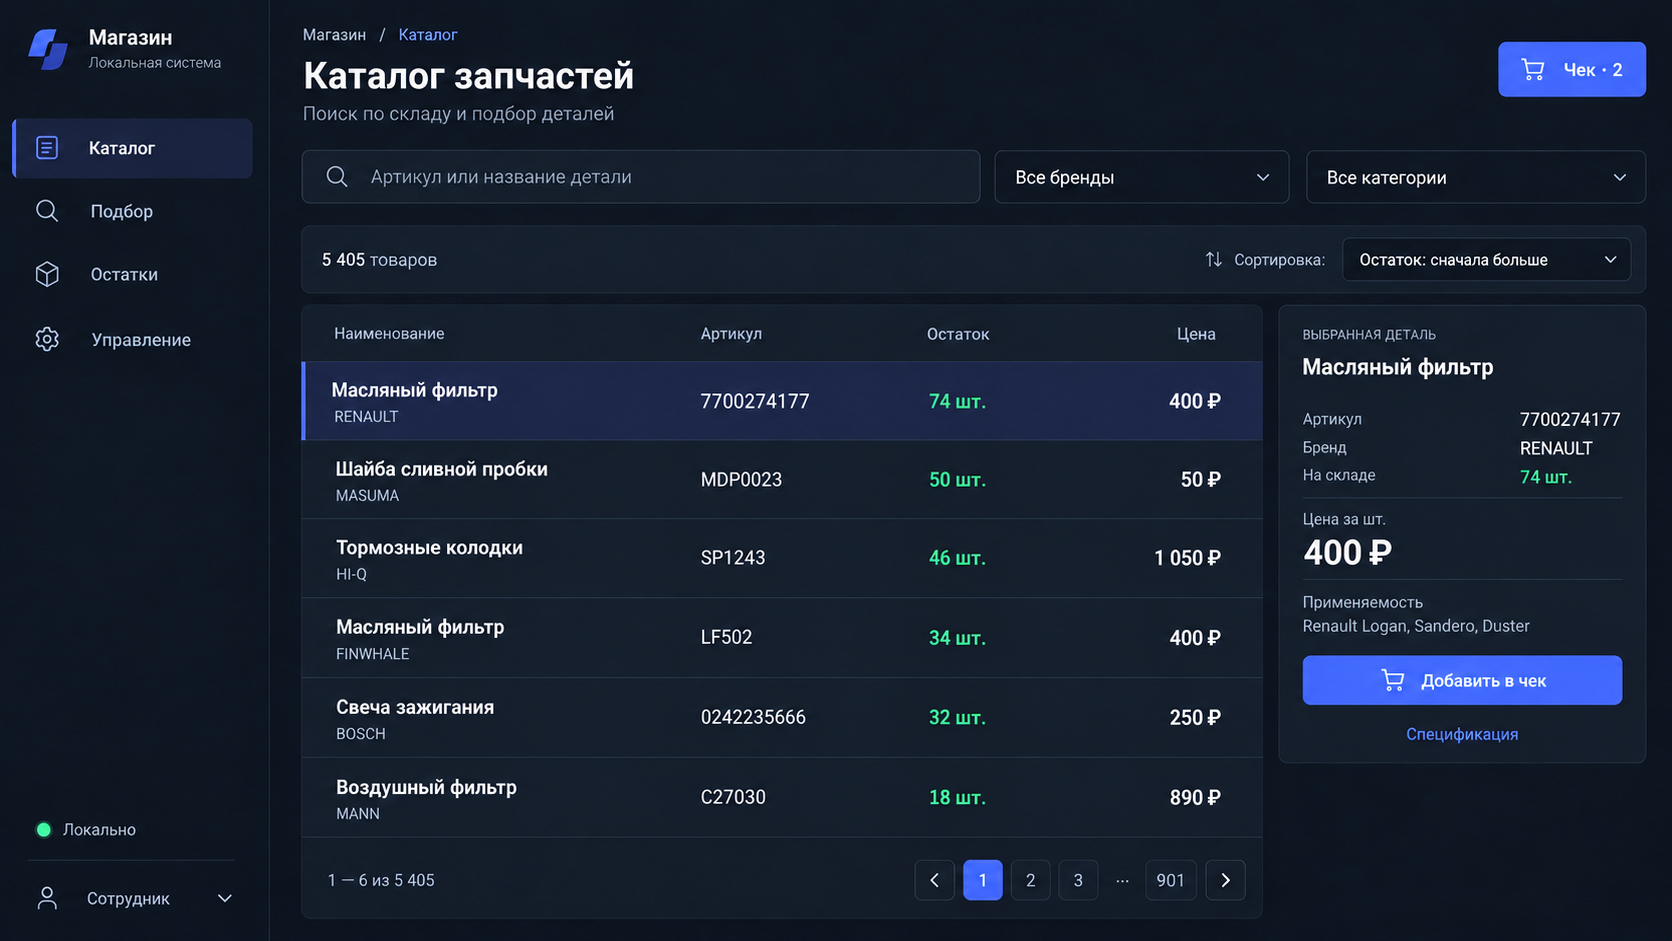This screenshot has height=941, width=1672.
Task: Open the Подбор section
Action: (x=132, y=211)
